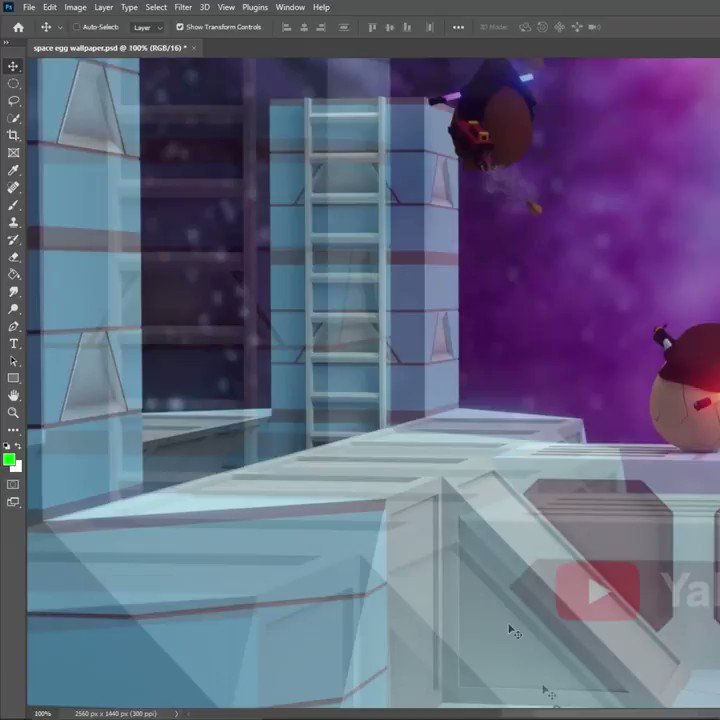Select the Pen tool

click(x=13, y=326)
